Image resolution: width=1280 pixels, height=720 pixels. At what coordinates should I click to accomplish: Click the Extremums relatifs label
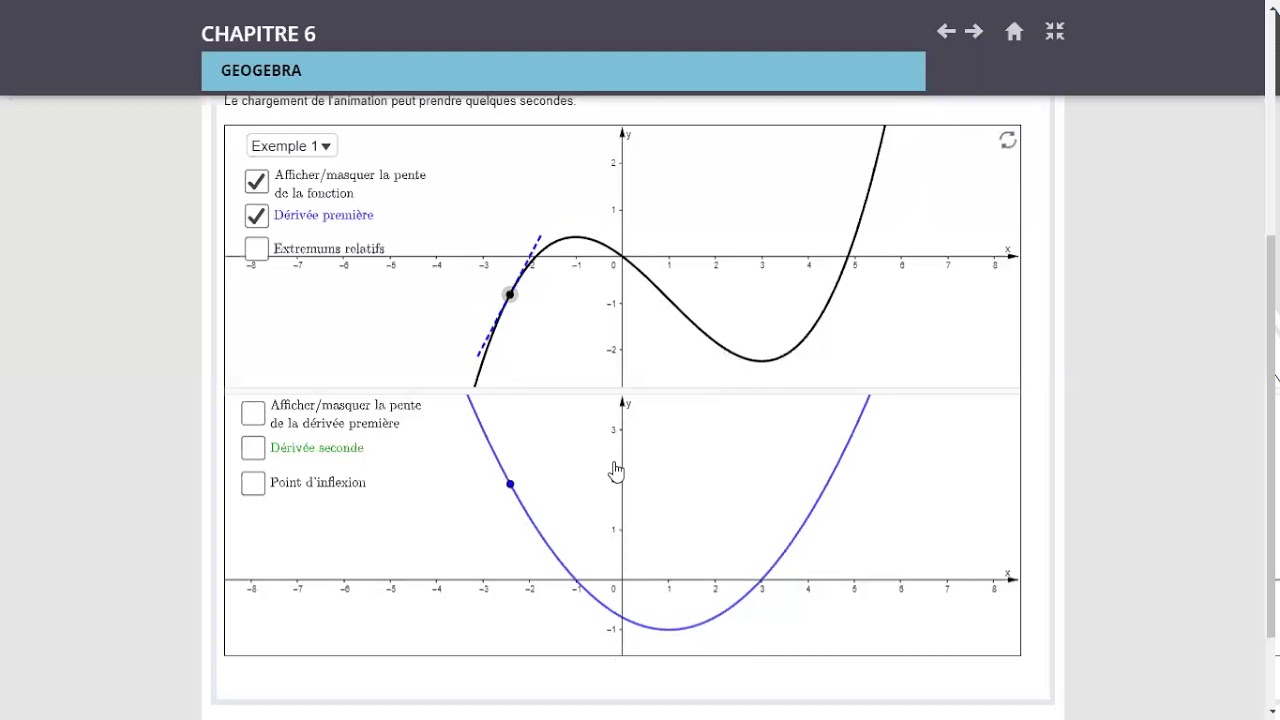point(329,249)
